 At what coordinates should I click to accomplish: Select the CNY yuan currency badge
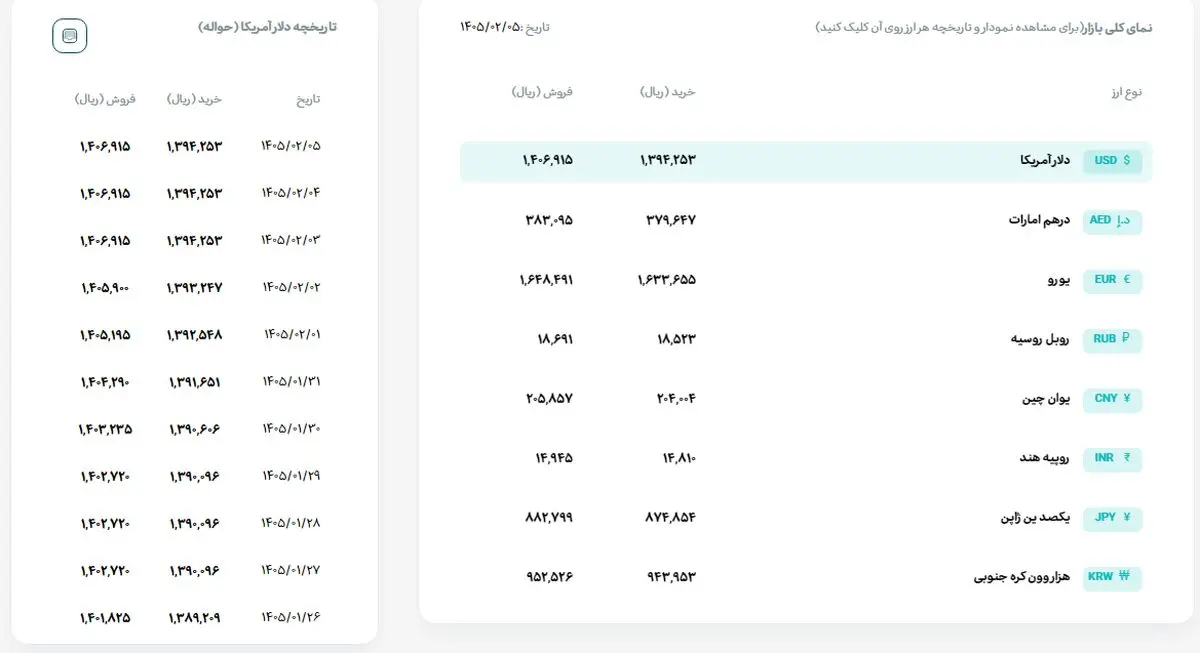1113,399
